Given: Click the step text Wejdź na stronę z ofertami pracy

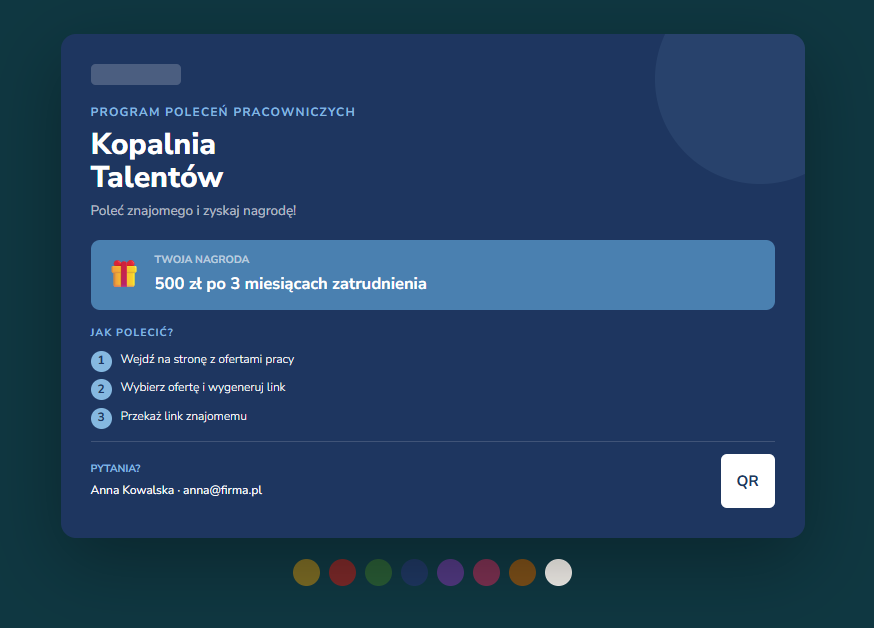Looking at the screenshot, I should pyautogui.click(x=207, y=359).
